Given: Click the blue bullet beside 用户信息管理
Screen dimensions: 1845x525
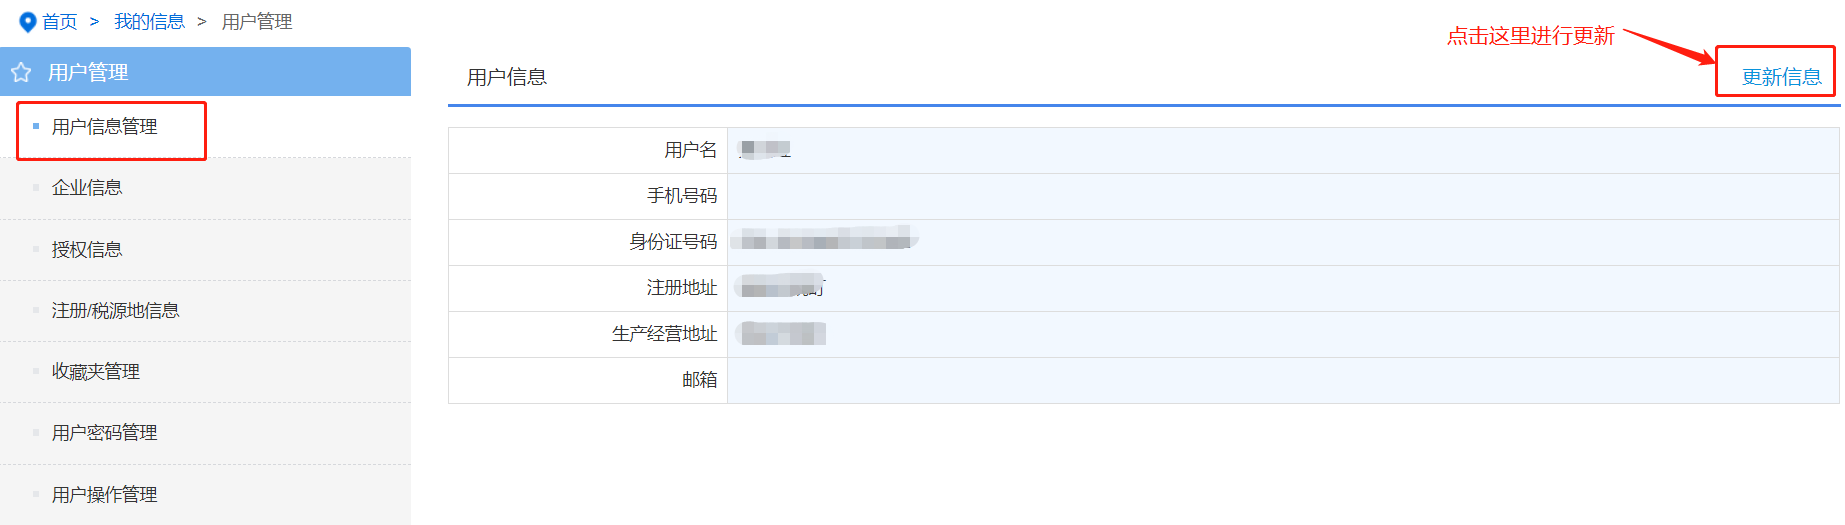Looking at the screenshot, I should 36,126.
